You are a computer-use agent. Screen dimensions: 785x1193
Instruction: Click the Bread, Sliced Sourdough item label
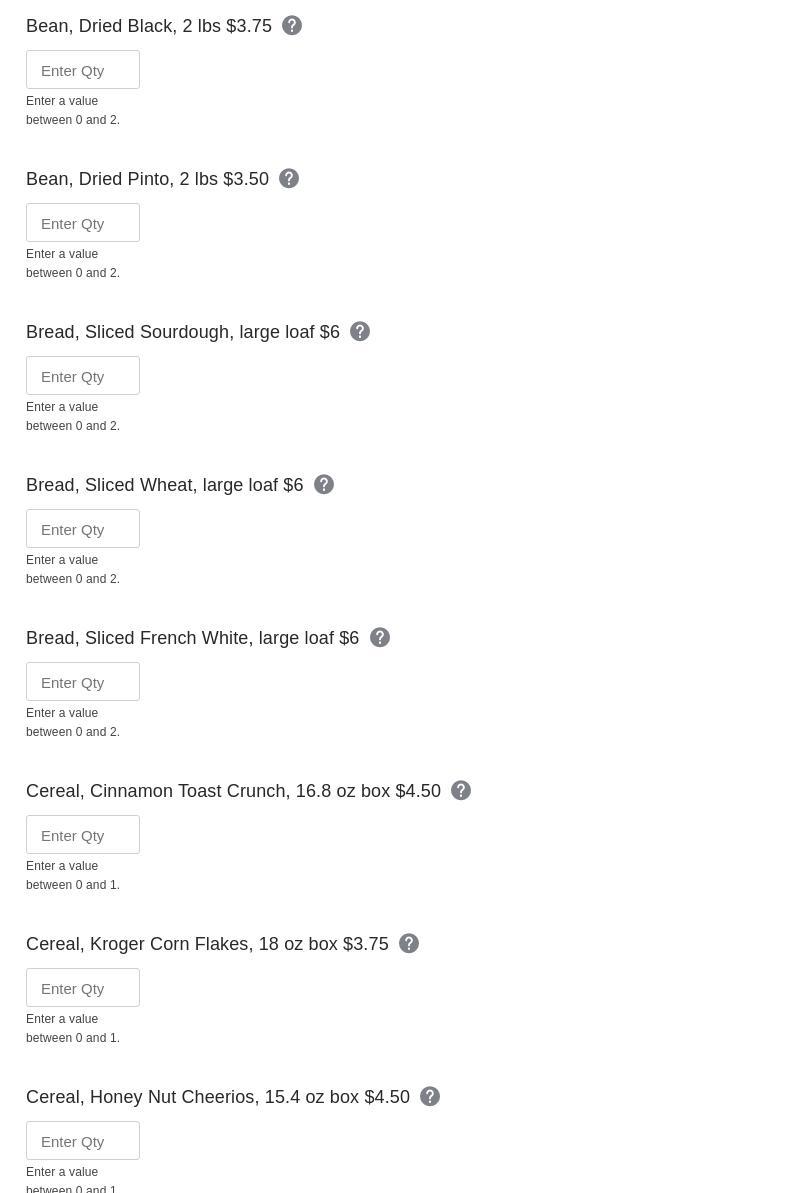pos(183,332)
